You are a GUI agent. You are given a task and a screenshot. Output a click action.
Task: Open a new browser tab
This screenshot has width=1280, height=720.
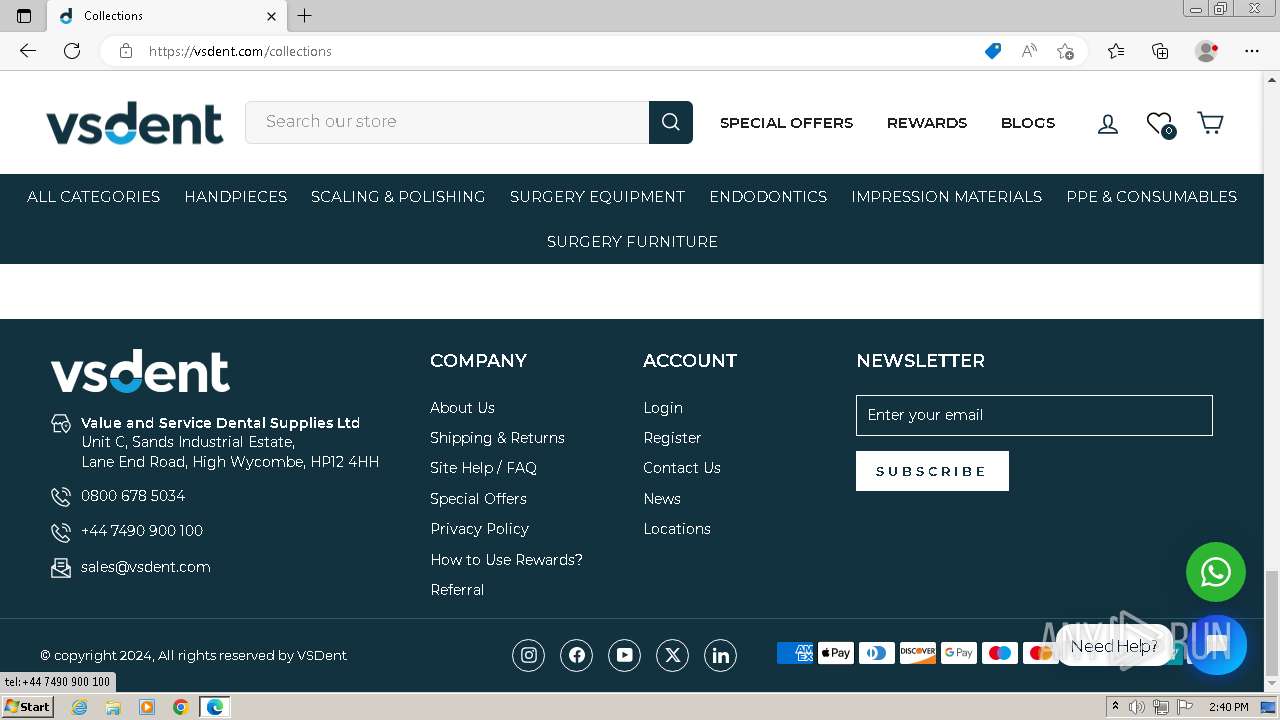[x=305, y=16]
